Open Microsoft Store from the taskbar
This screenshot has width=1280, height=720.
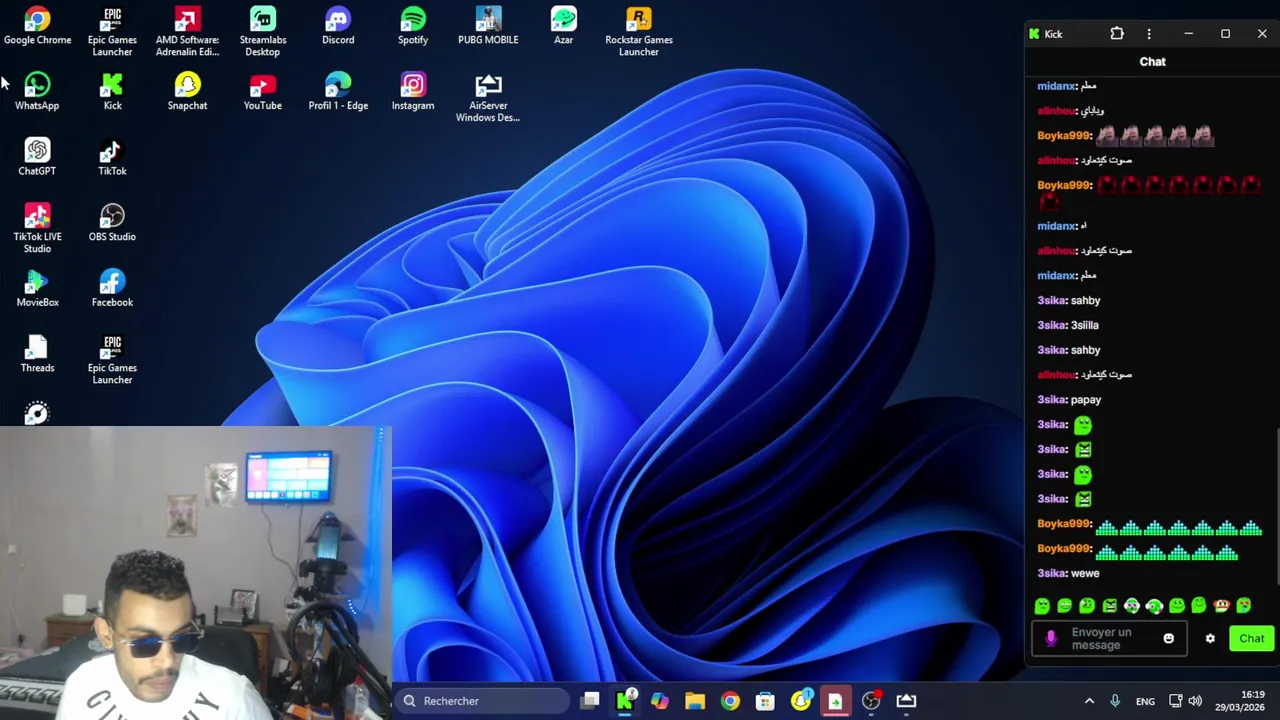pyautogui.click(x=765, y=701)
